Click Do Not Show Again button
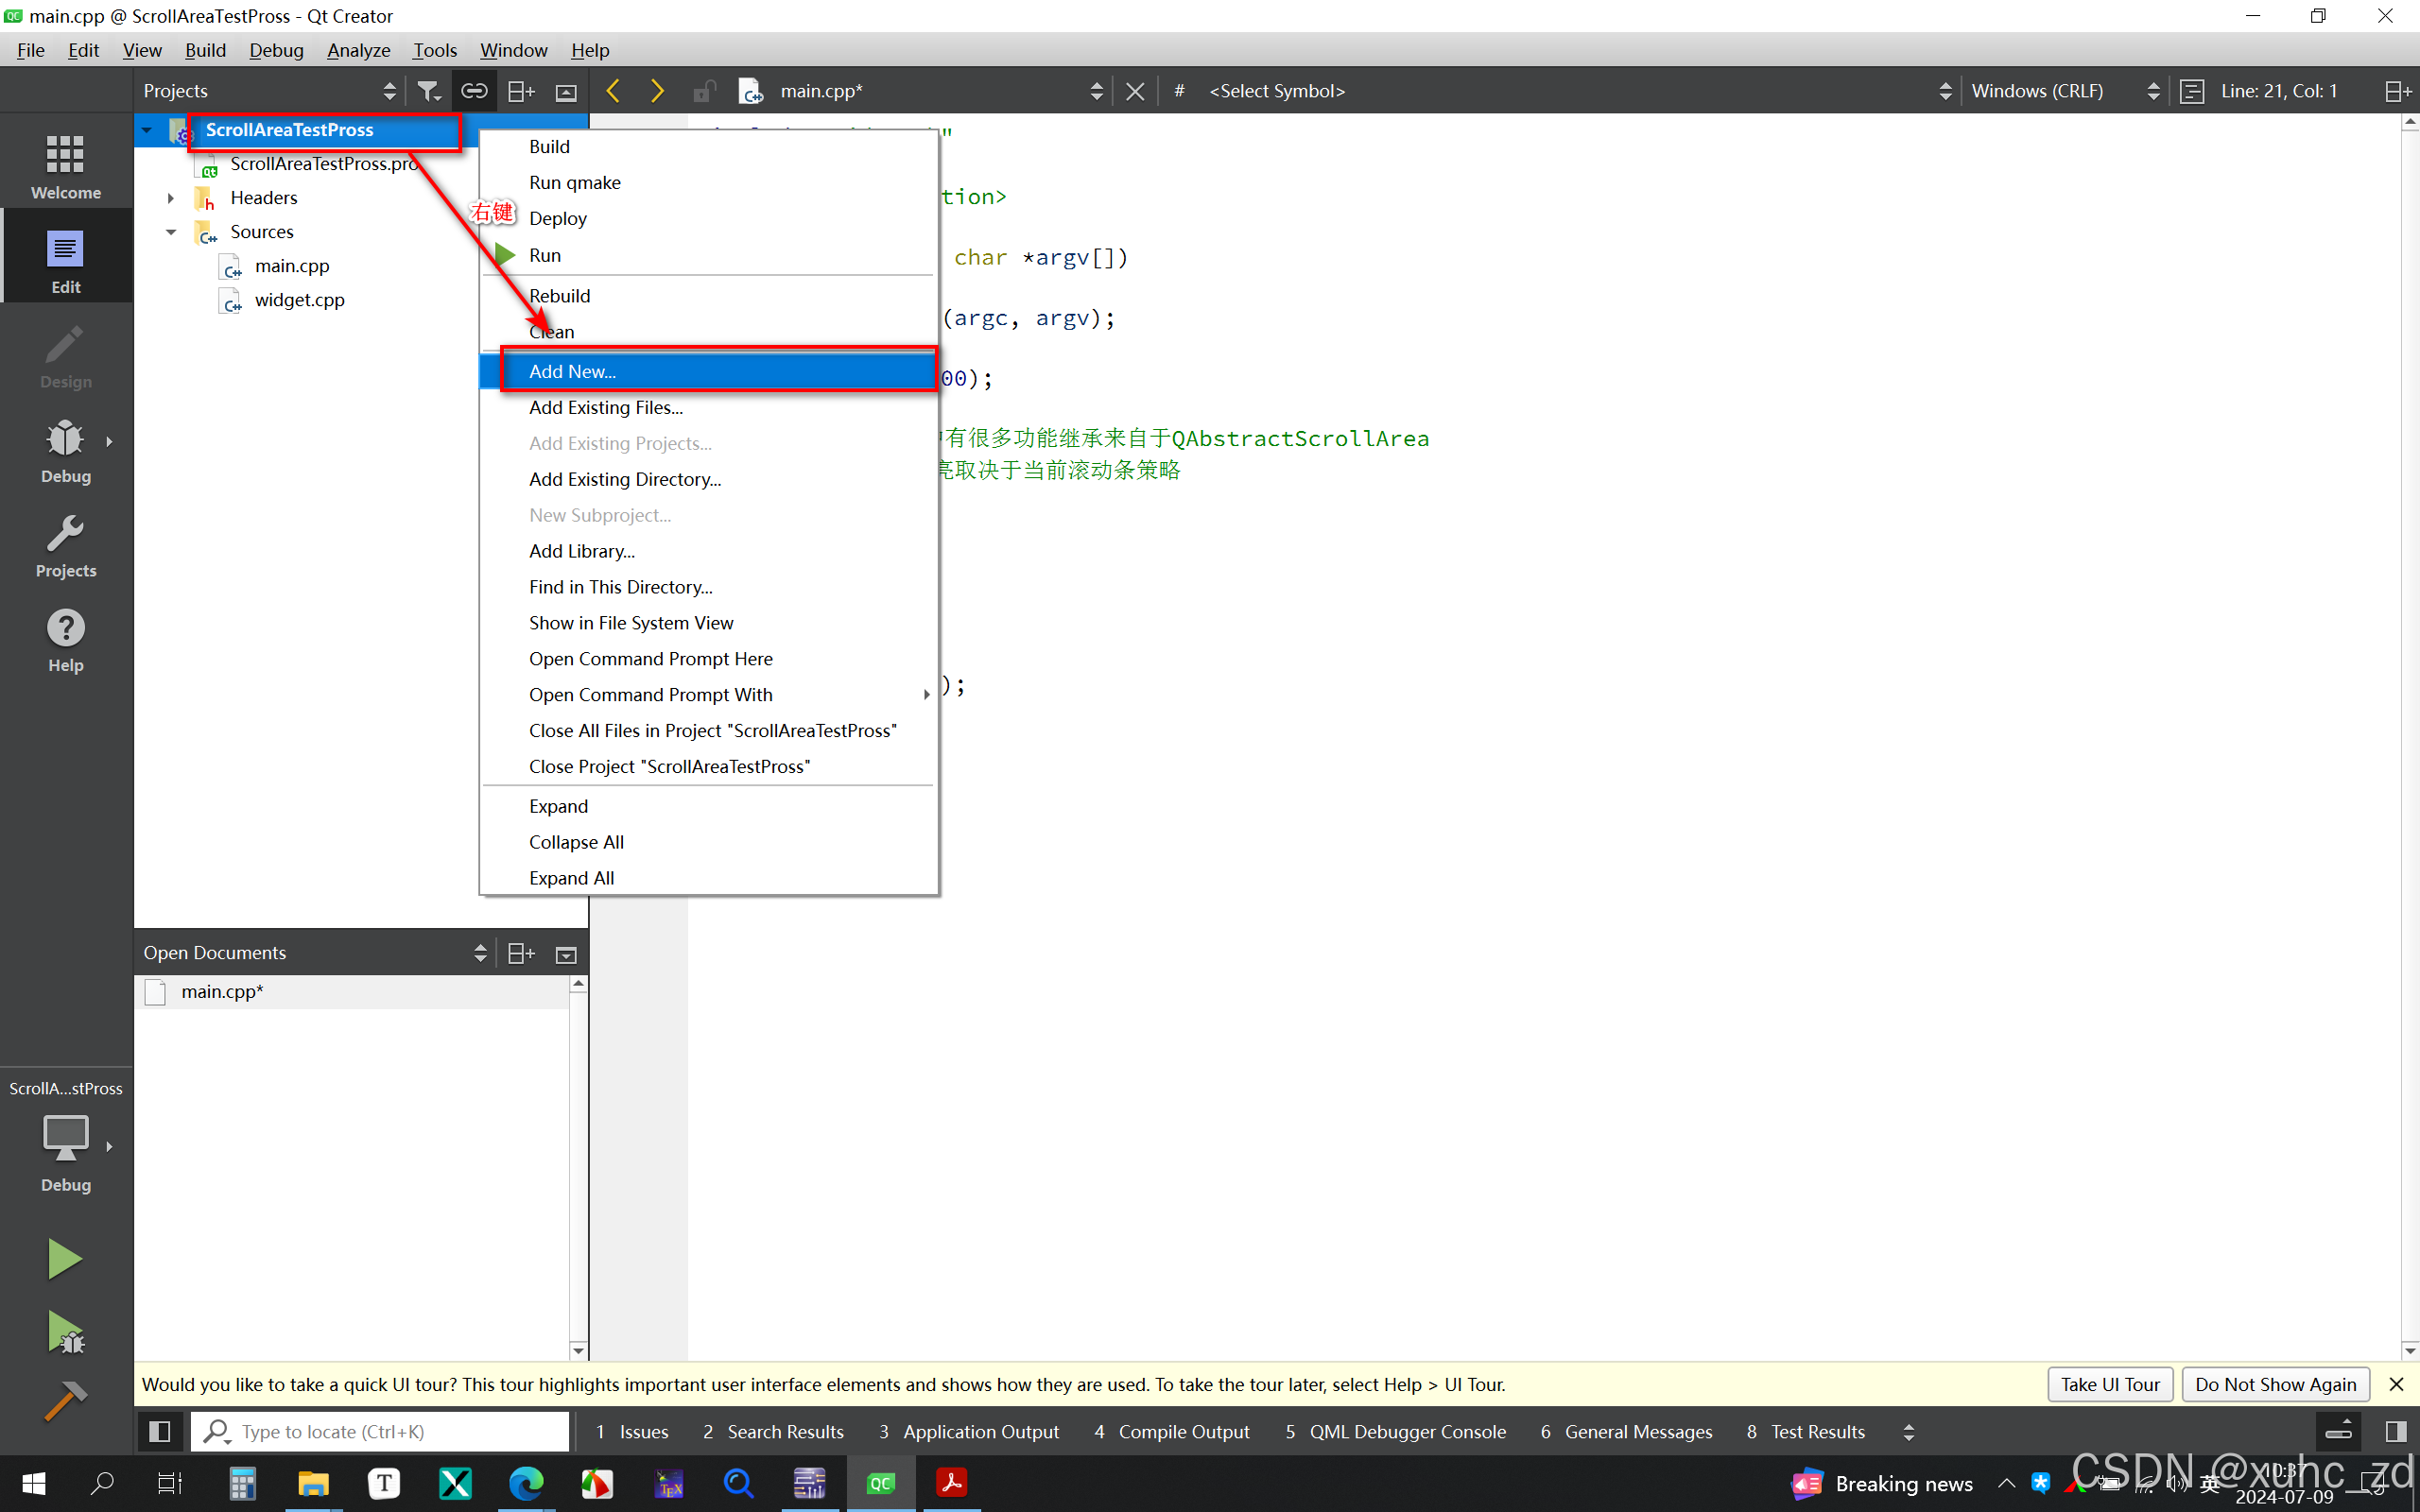The width and height of the screenshot is (2420, 1512). point(2275,1384)
